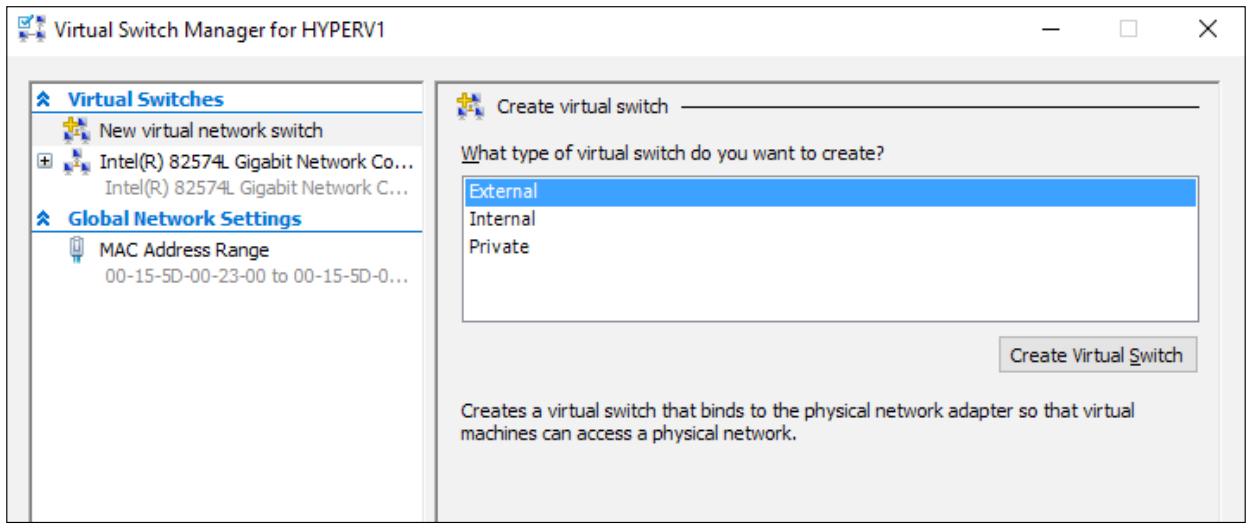Choose Private switch type

(829, 247)
